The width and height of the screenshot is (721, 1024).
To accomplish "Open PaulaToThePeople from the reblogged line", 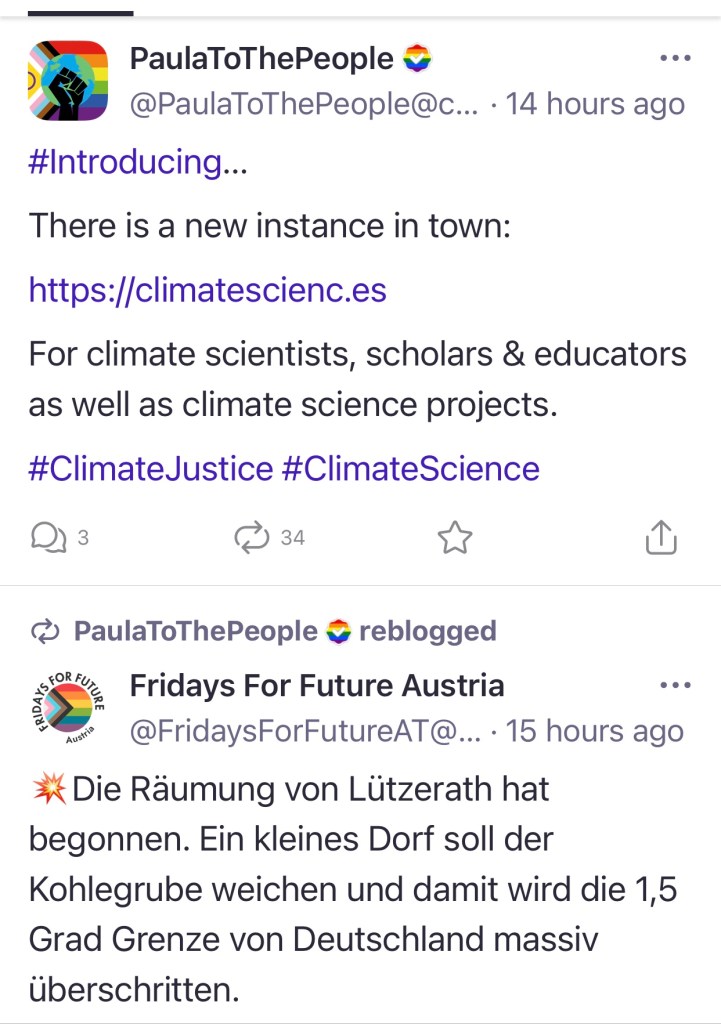I will tap(195, 632).
